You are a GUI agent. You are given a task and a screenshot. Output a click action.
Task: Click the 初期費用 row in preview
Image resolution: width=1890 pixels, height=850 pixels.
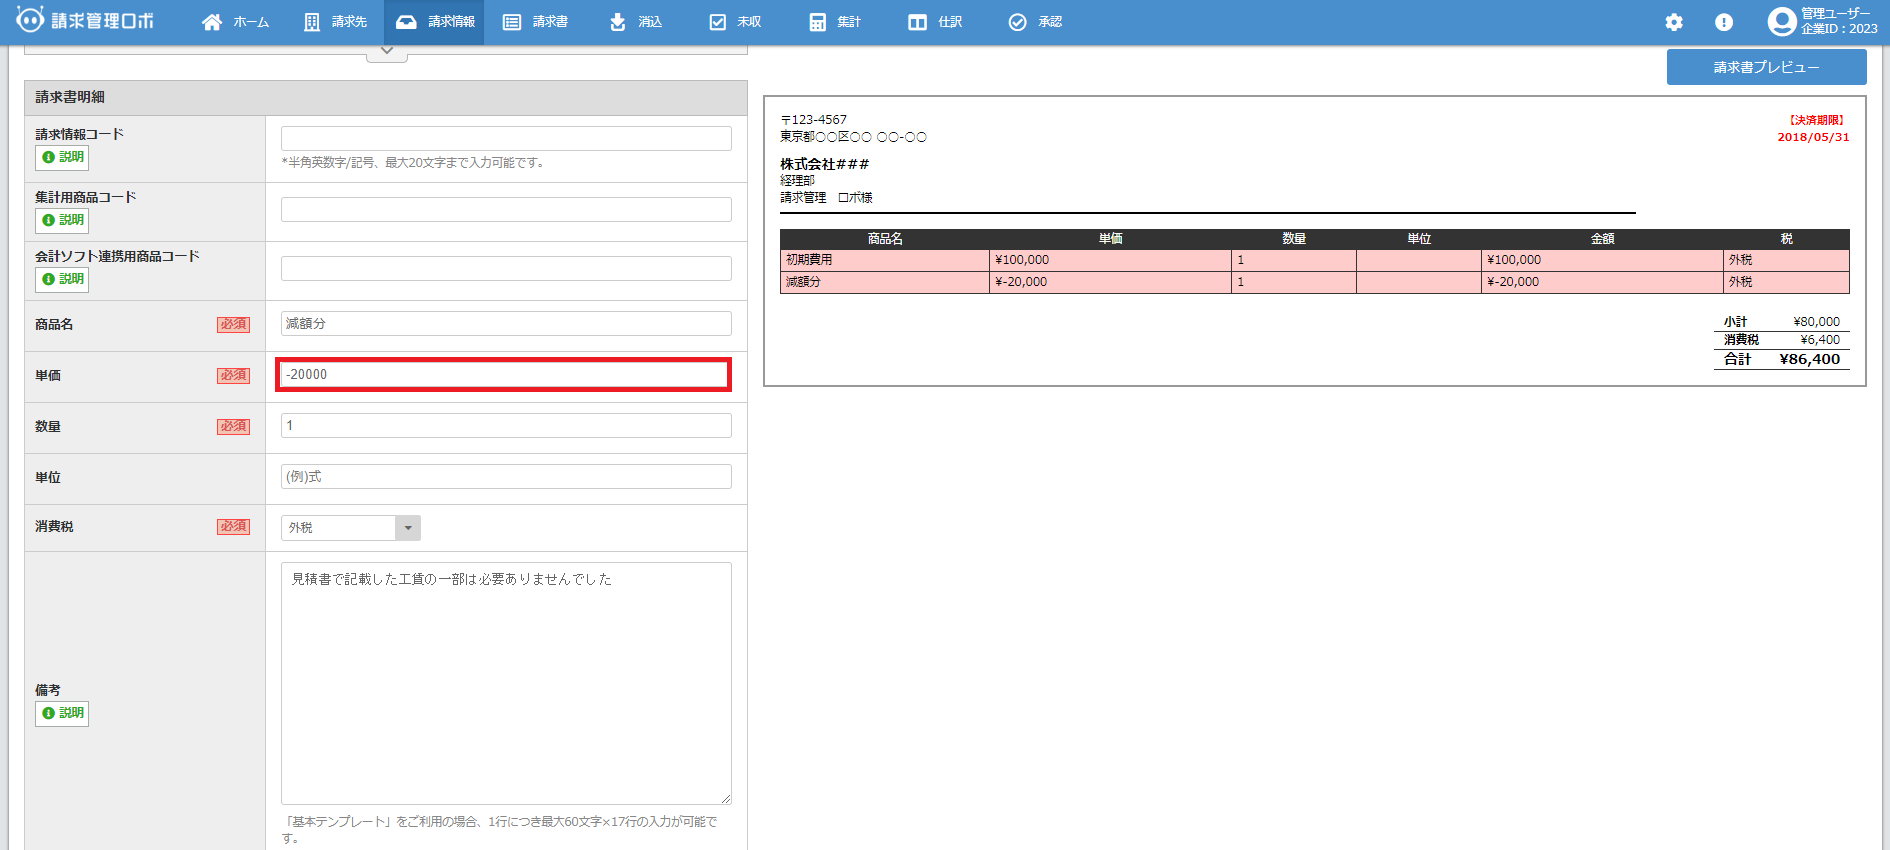[1315, 260]
